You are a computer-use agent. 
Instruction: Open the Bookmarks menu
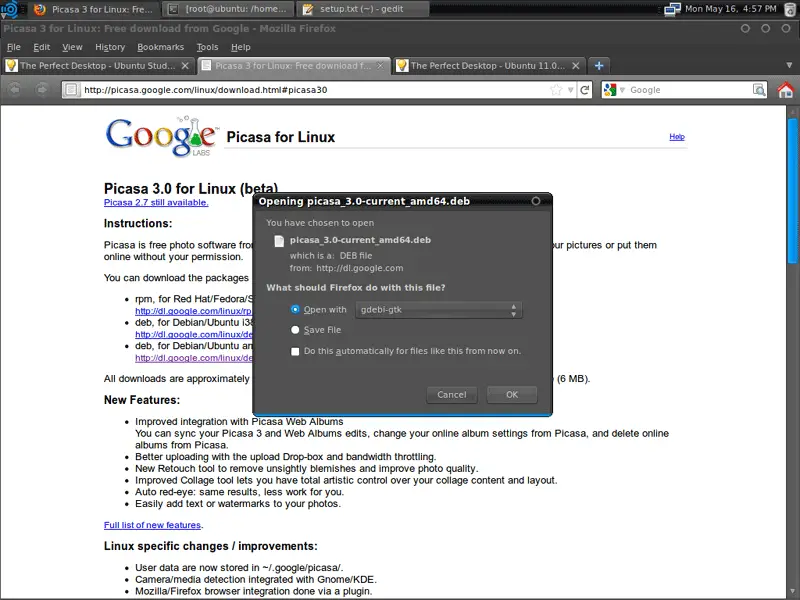click(x=160, y=47)
